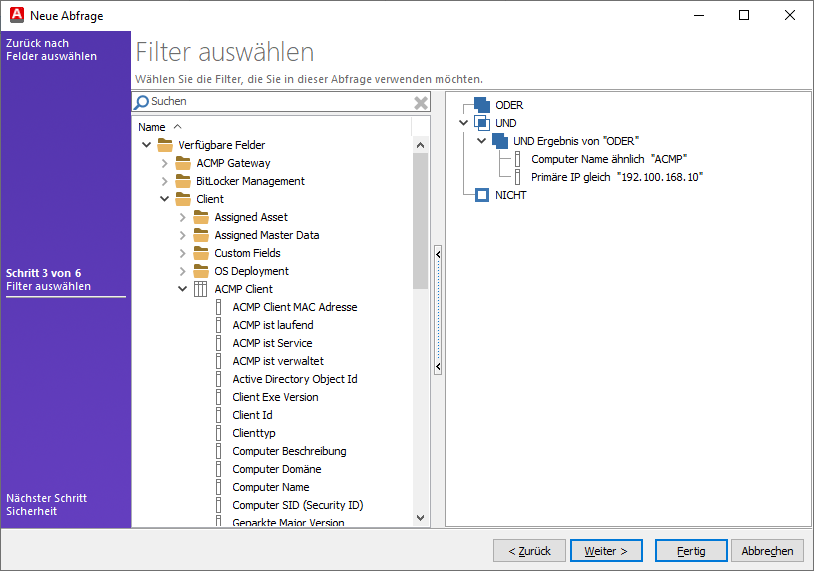Click the field icon of ACMP ist laufend
Image resolution: width=814 pixels, height=571 pixels.
point(219,325)
